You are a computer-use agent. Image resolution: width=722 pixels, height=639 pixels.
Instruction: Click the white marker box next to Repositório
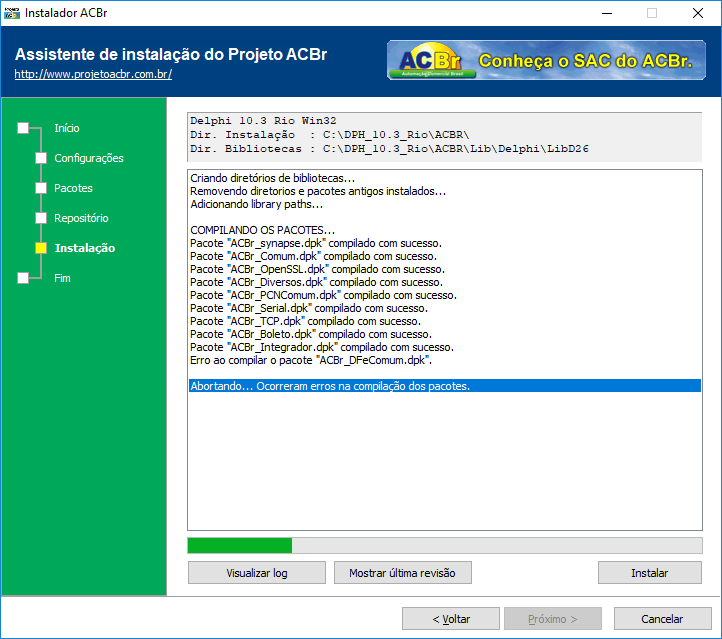(41, 218)
